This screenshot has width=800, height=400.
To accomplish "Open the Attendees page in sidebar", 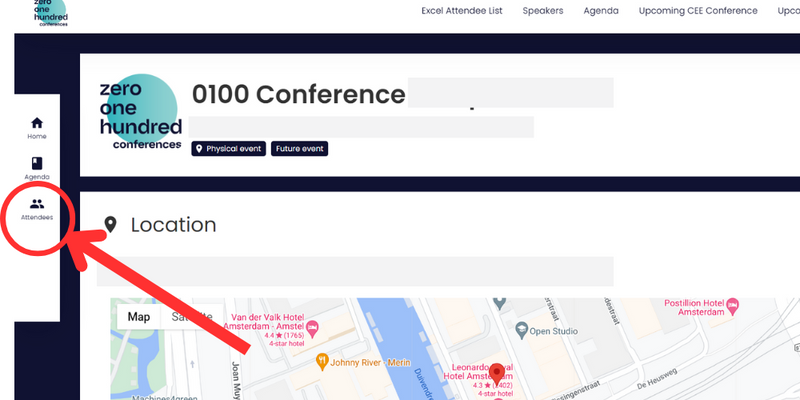I will tap(37, 209).
